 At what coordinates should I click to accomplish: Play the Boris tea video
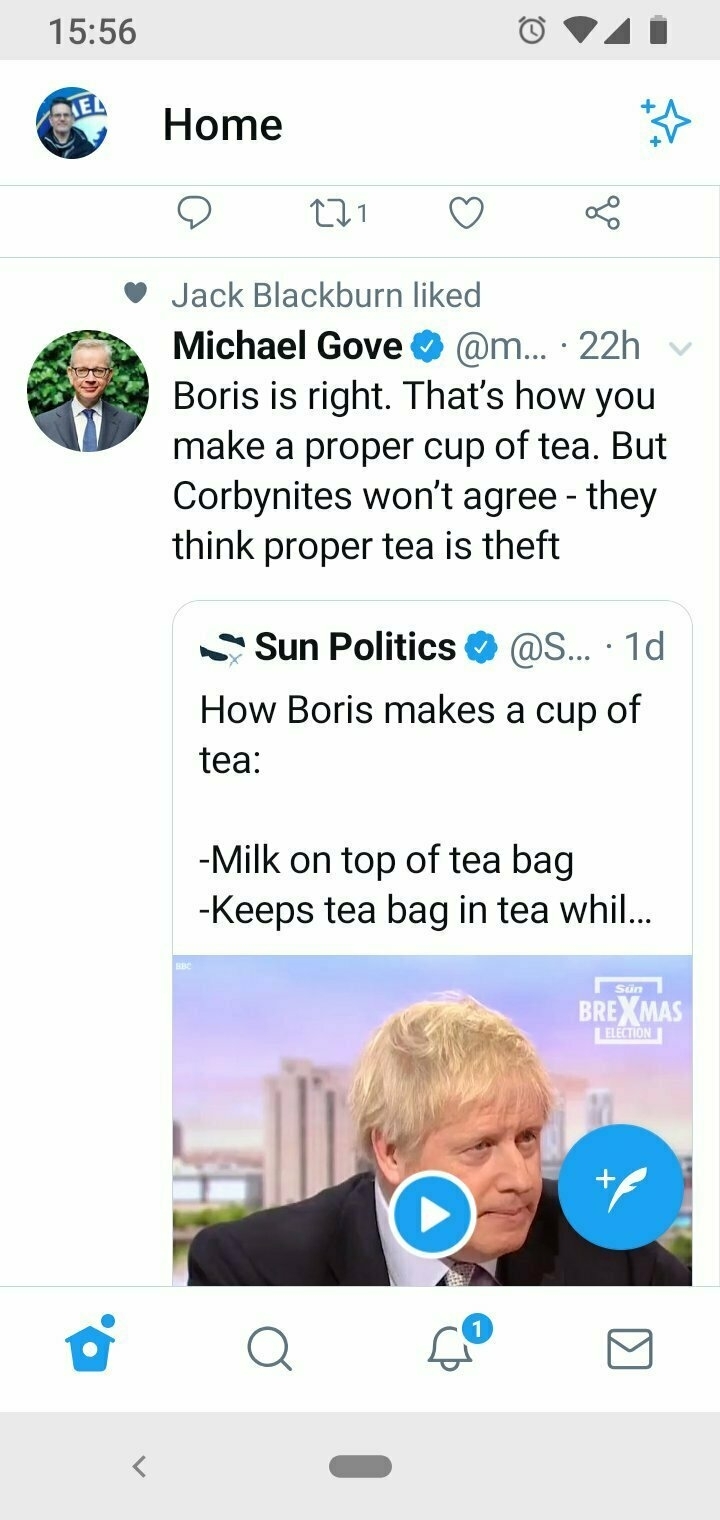click(x=432, y=1215)
